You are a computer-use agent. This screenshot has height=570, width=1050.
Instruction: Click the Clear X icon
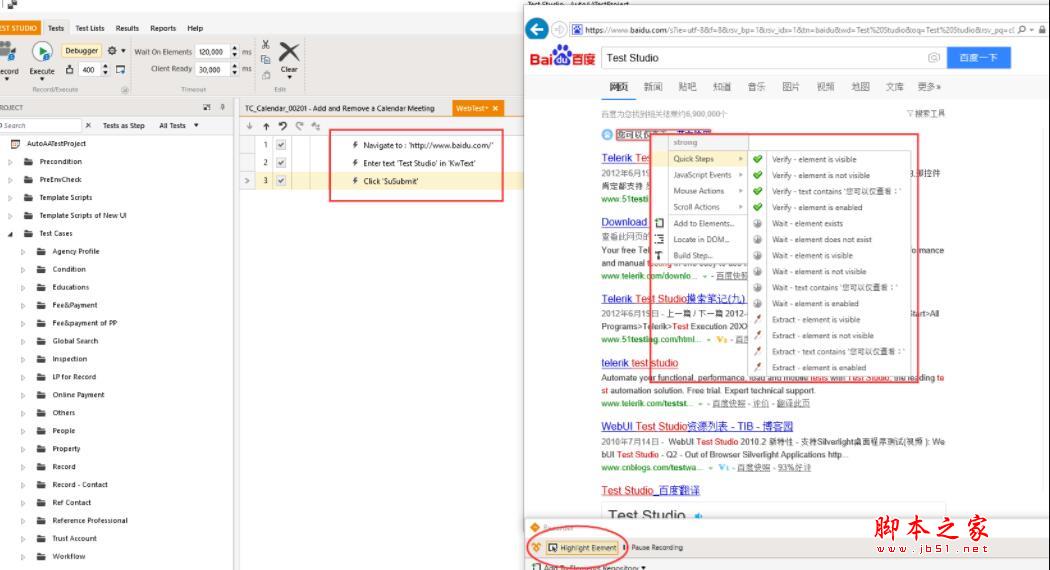pyautogui.click(x=289, y=52)
